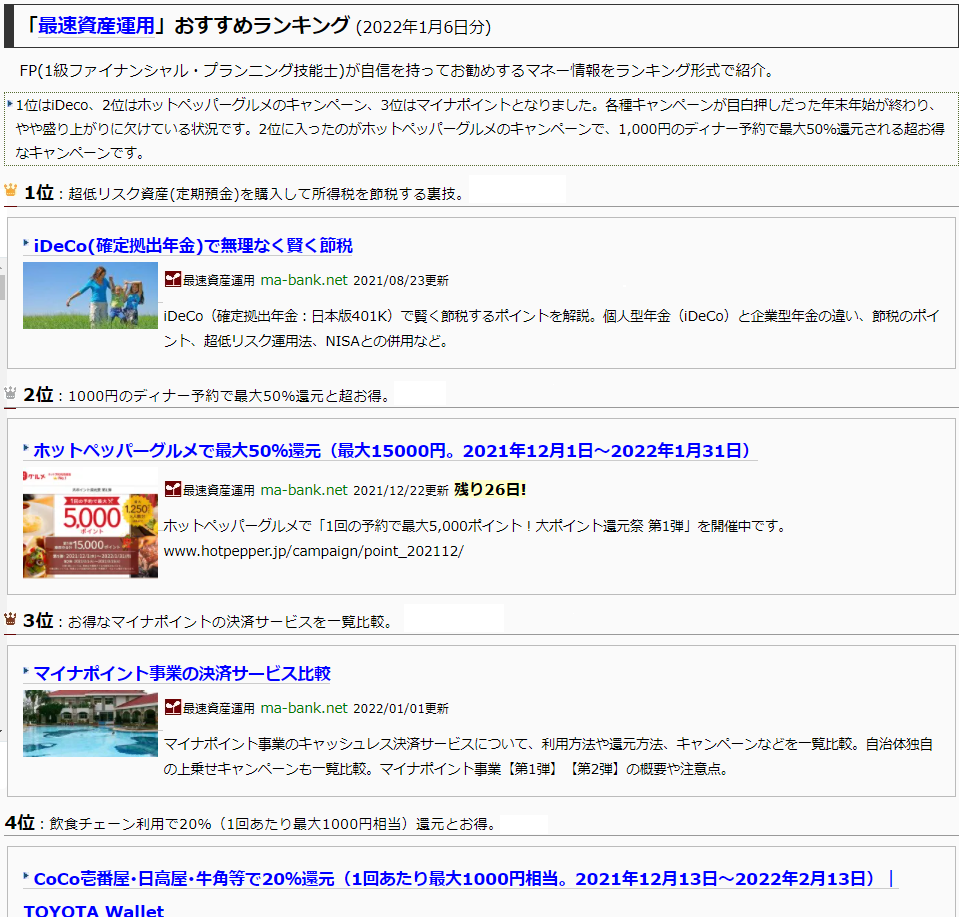The width and height of the screenshot is (959, 917).
Task: Click the 2位 ranking heading text
Action: point(39,395)
